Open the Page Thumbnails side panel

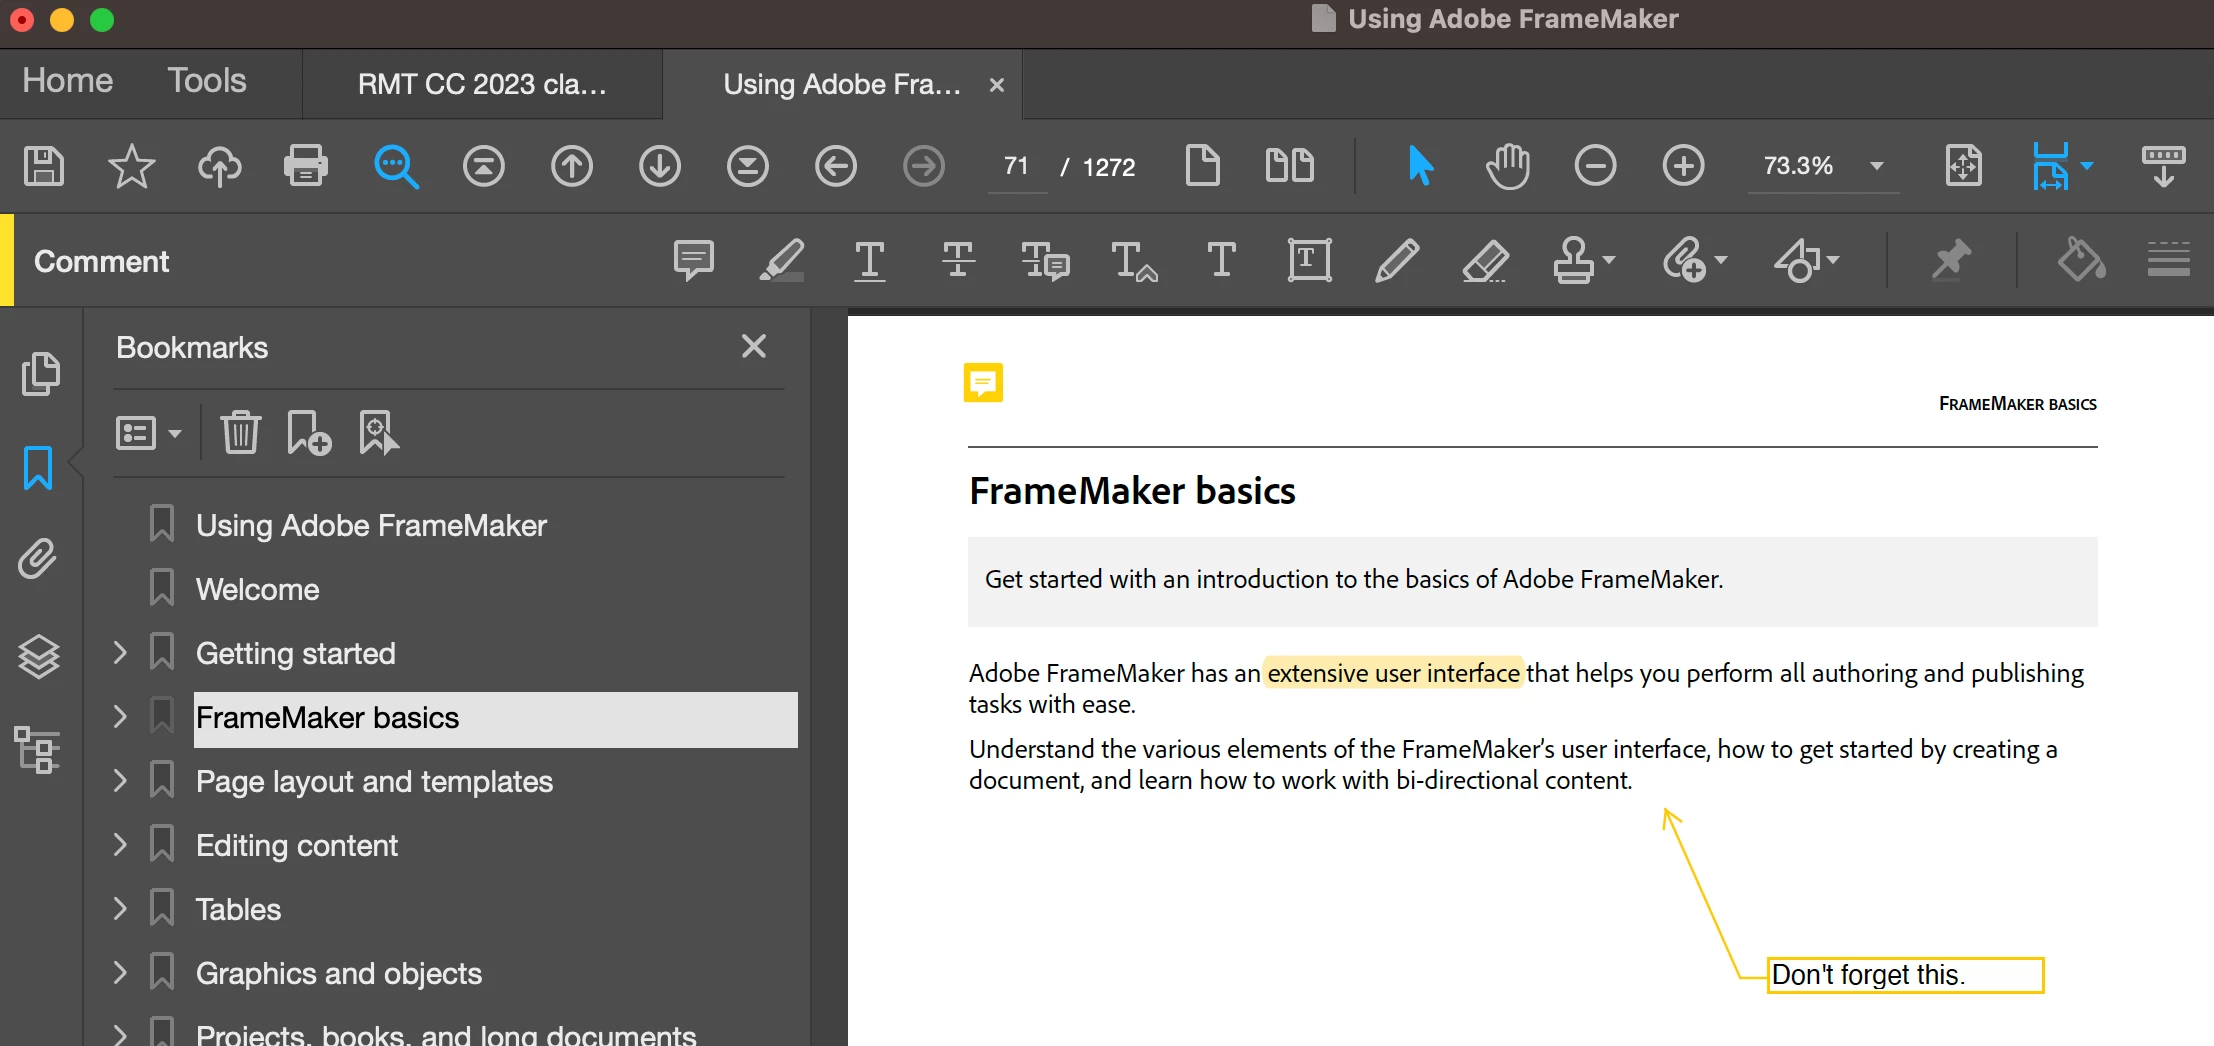point(40,374)
